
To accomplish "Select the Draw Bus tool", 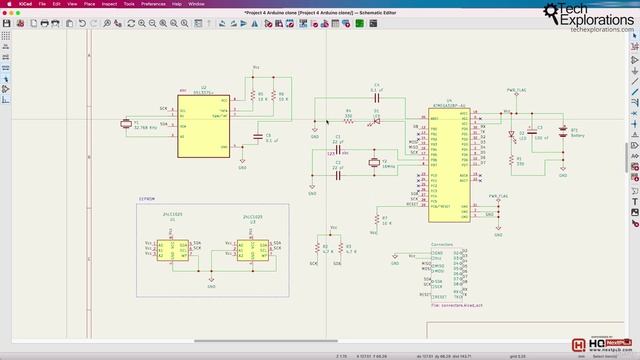I will point(635,92).
